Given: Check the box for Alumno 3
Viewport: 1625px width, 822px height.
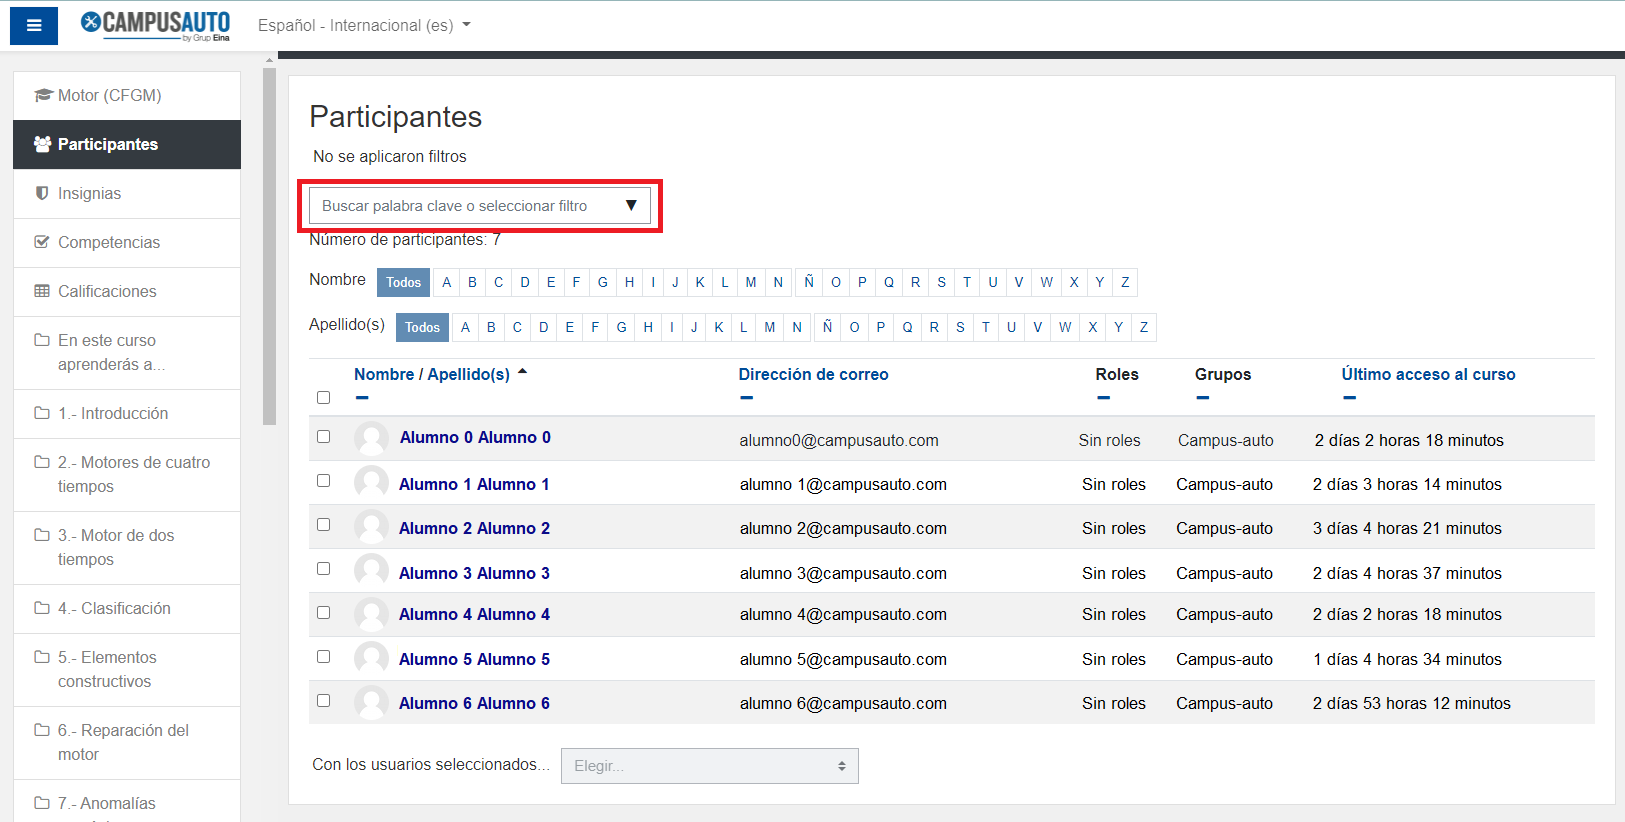Looking at the screenshot, I should pos(323,569).
